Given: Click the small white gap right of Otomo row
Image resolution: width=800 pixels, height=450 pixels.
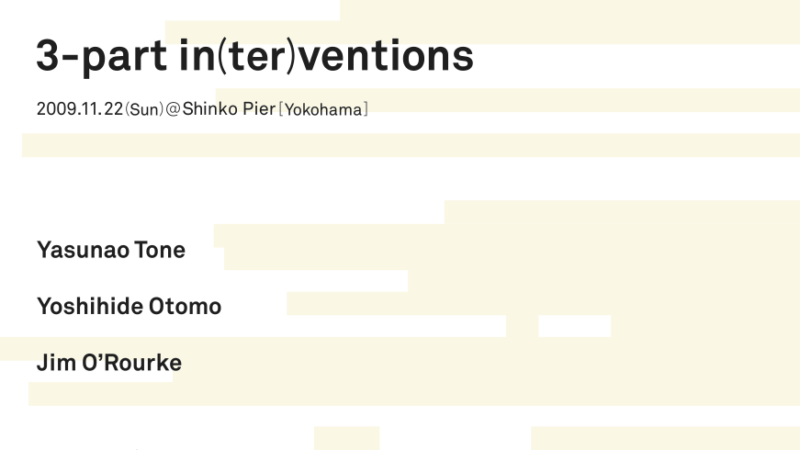Looking at the screenshot, I should point(574,326).
